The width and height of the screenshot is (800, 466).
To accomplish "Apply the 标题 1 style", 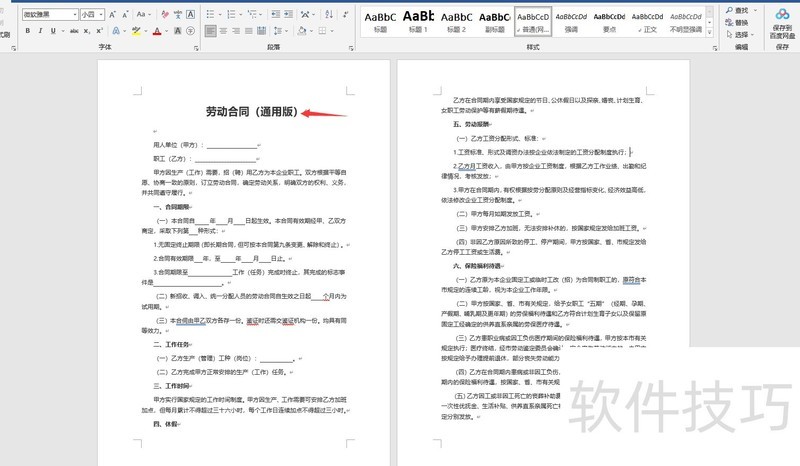I will 417,20.
